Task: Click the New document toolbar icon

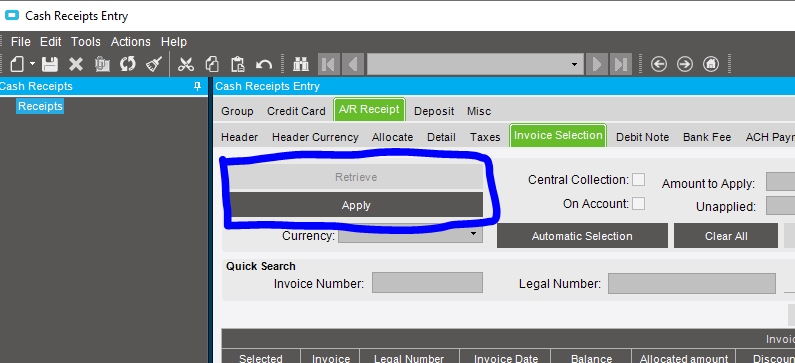Action: click(x=18, y=64)
